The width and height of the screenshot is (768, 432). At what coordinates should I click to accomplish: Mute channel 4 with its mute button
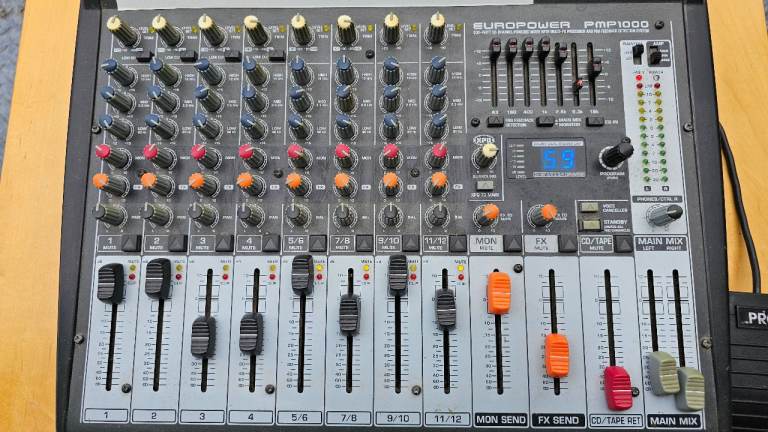pyautogui.click(x=271, y=243)
